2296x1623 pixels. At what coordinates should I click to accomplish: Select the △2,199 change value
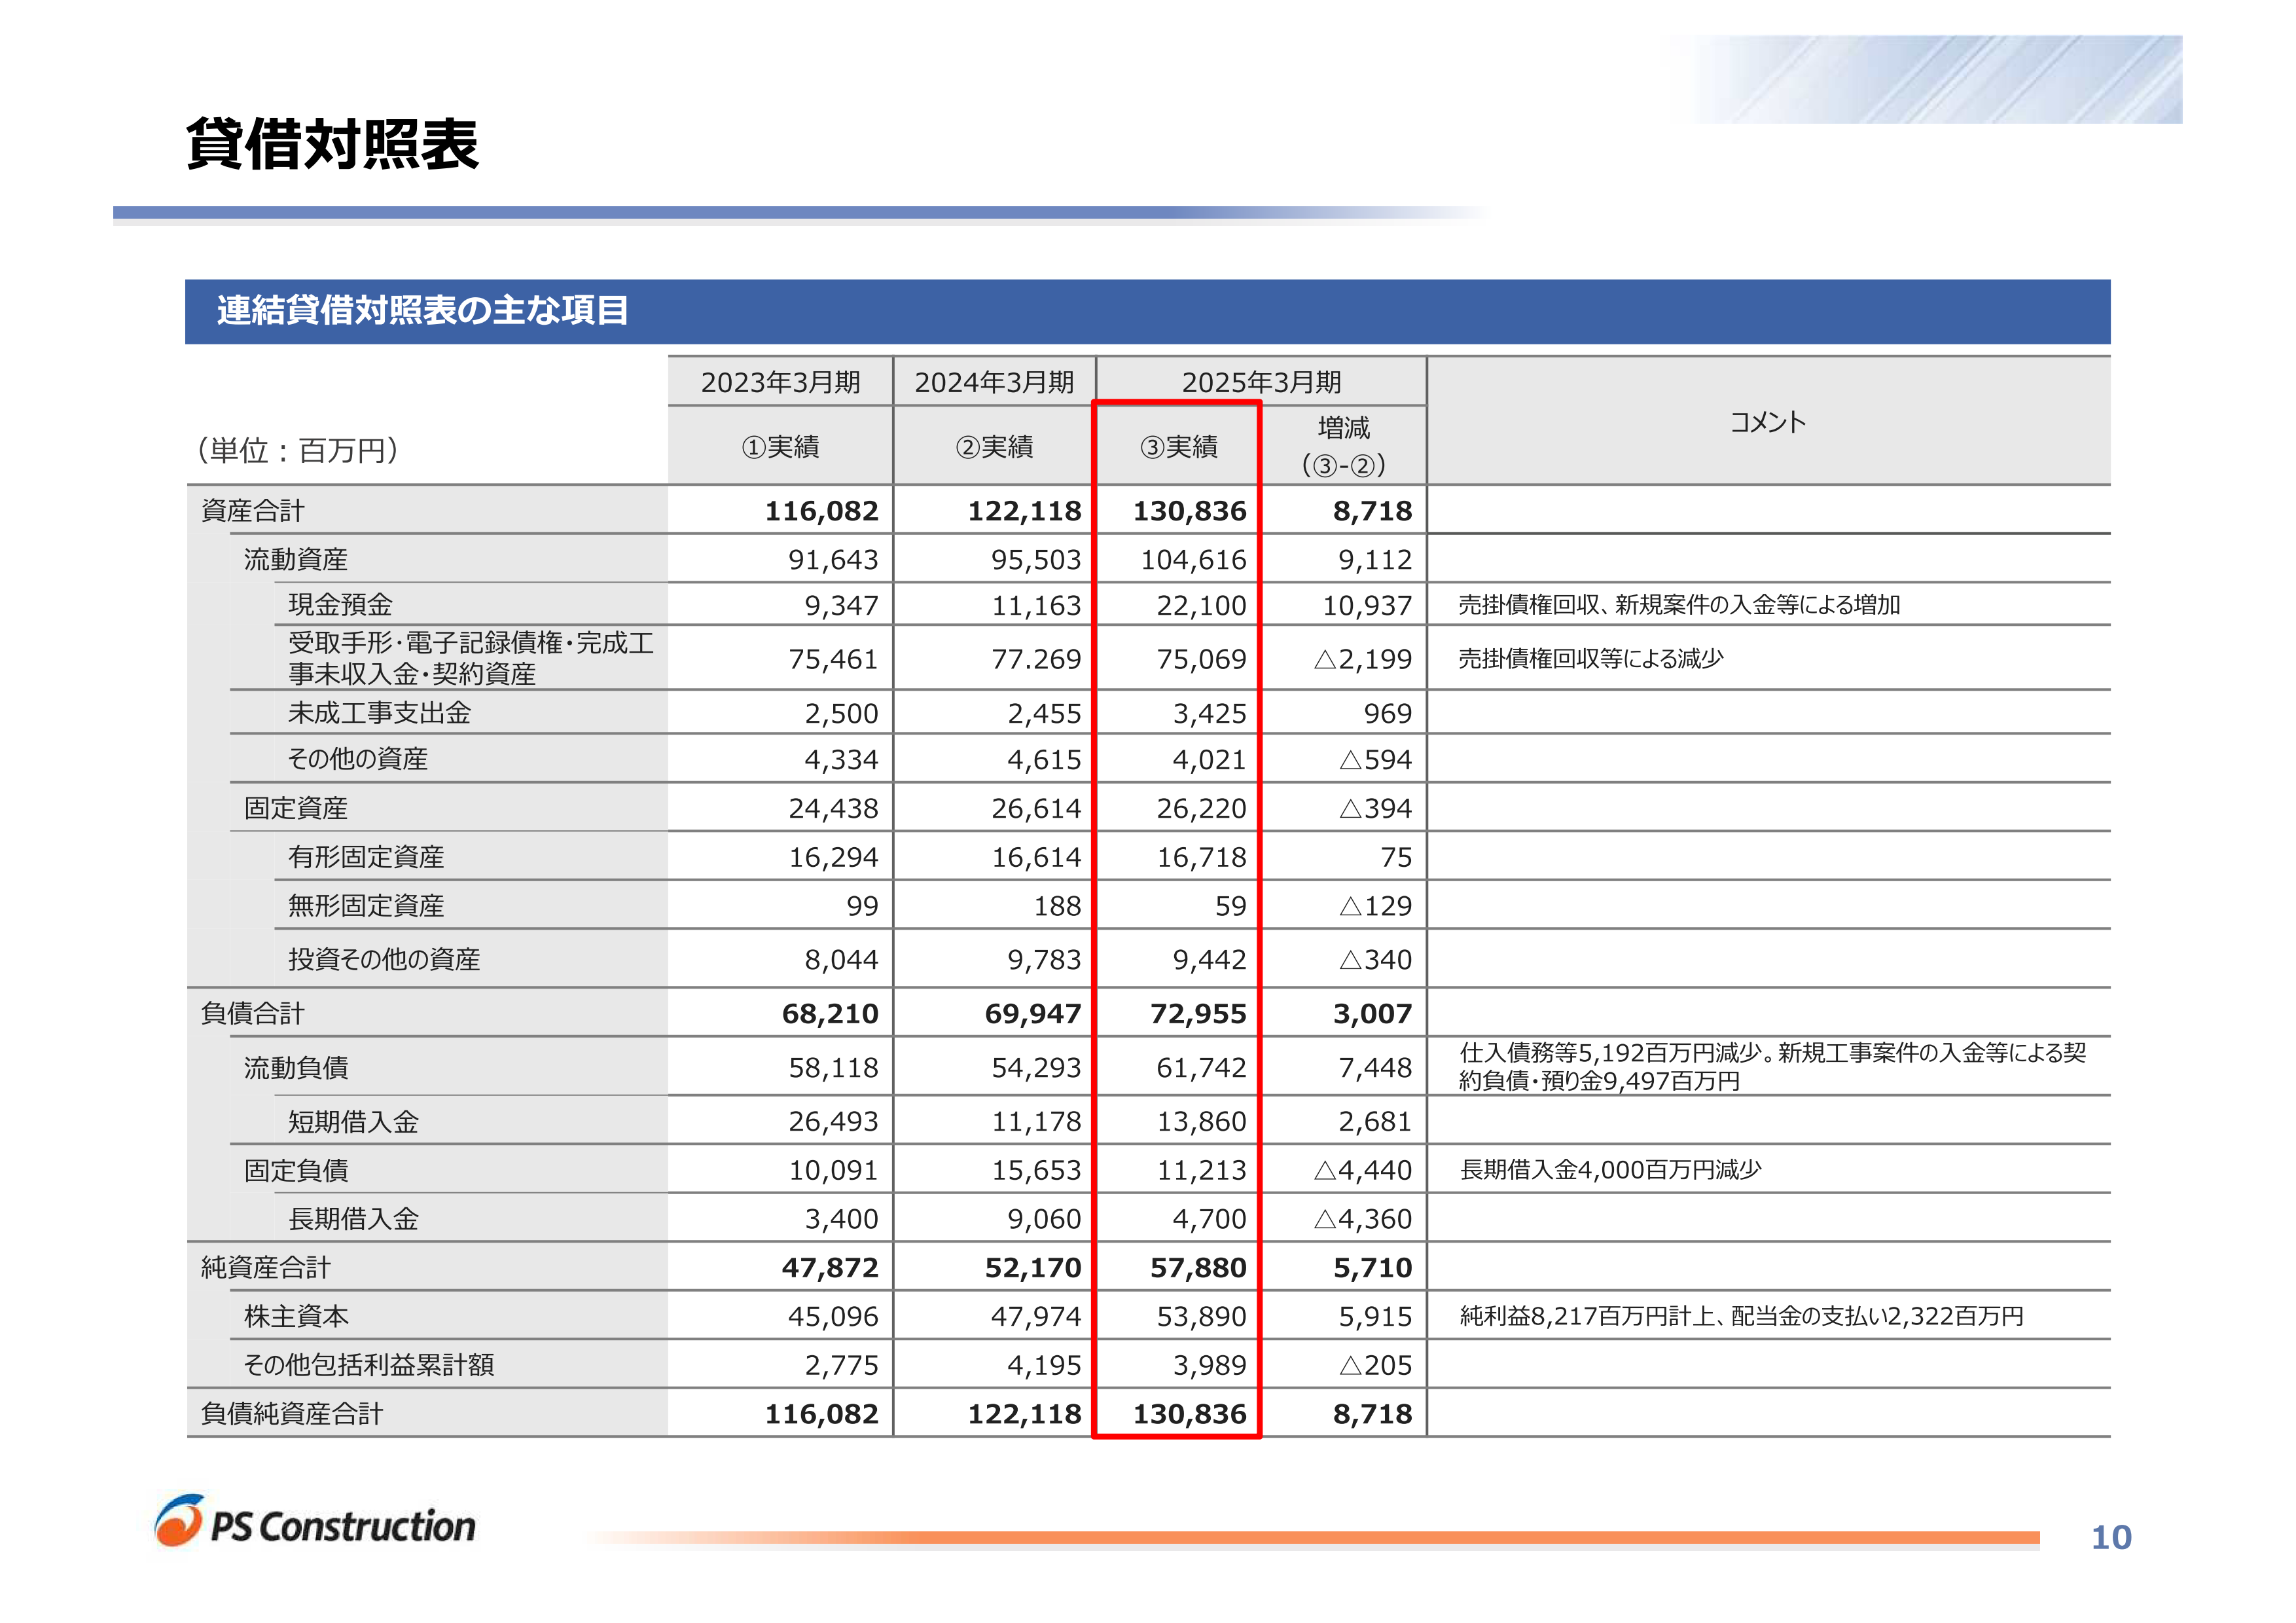pyautogui.click(x=1363, y=659)
